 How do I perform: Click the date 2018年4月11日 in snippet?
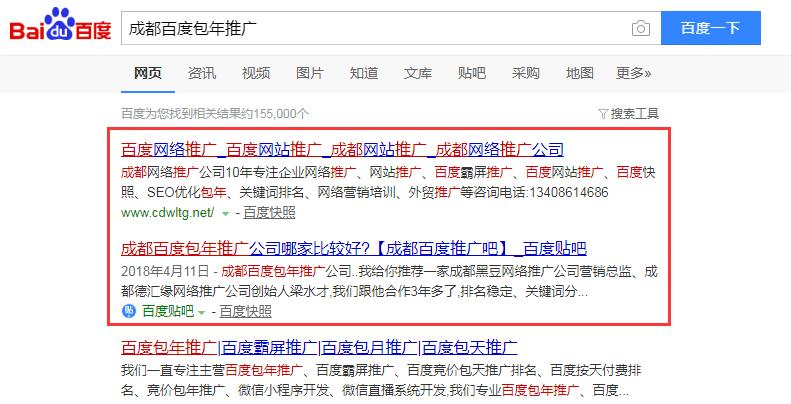point(165,271)
